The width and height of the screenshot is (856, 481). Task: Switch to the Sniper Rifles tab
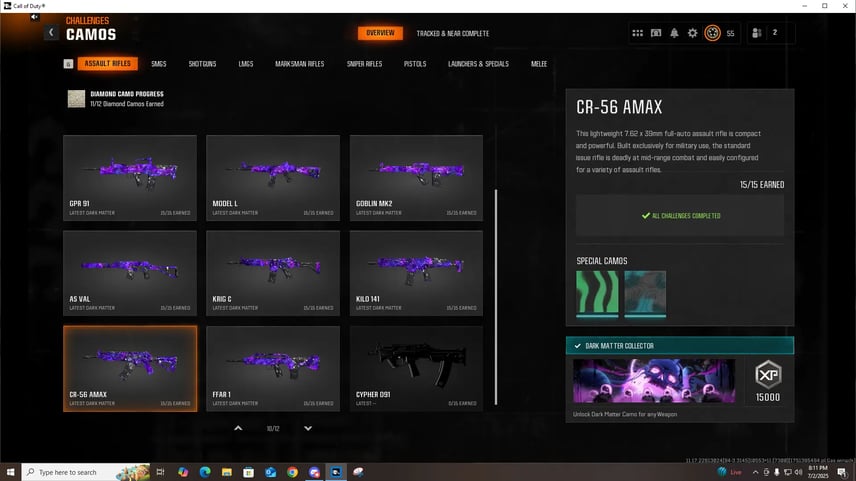pos(364,64)
